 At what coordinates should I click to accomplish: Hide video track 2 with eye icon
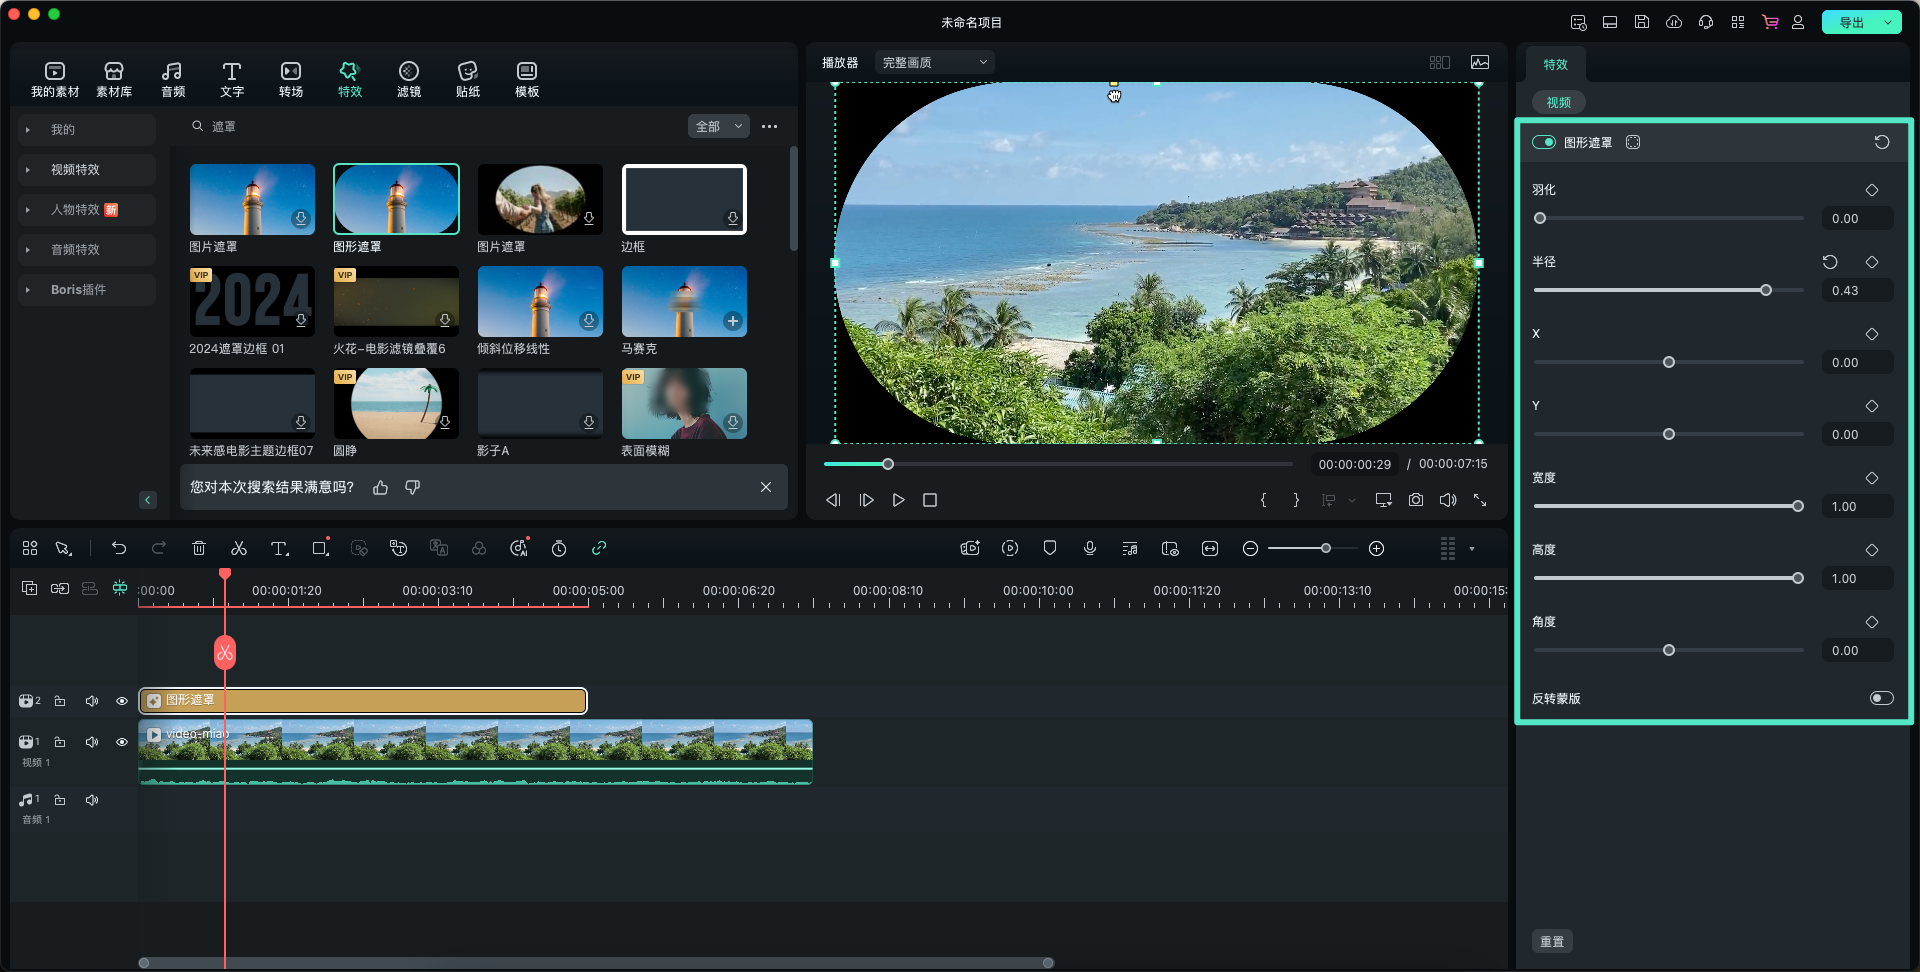point(122,701)
